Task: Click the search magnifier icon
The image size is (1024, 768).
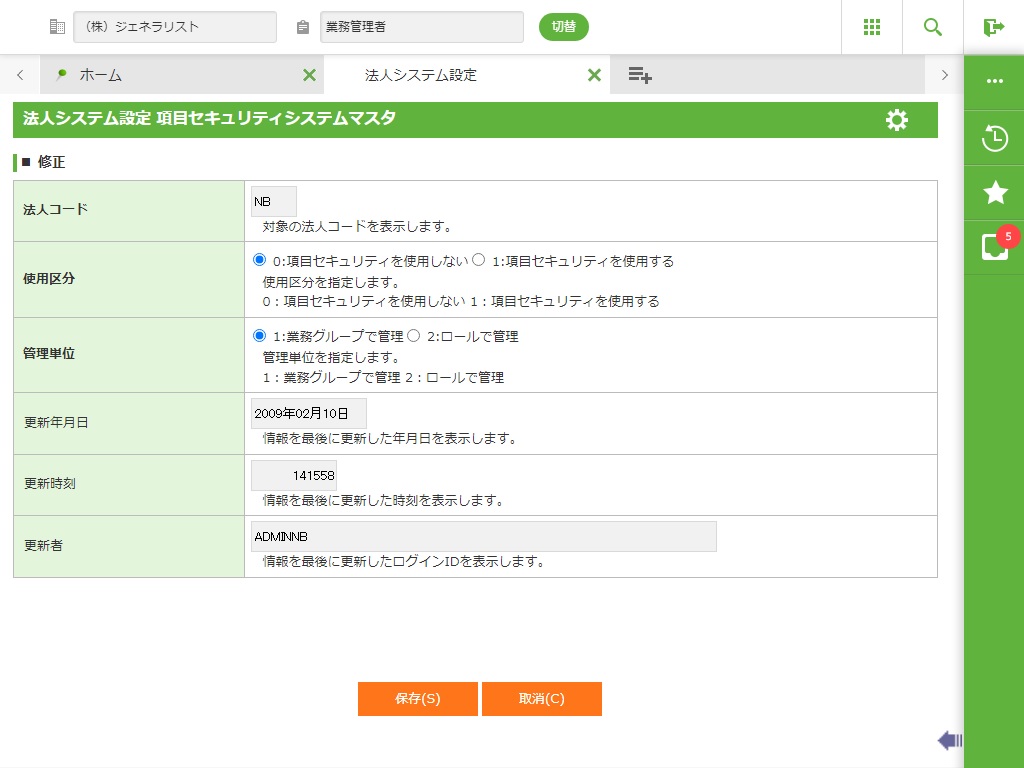Action: coord(933,27)
